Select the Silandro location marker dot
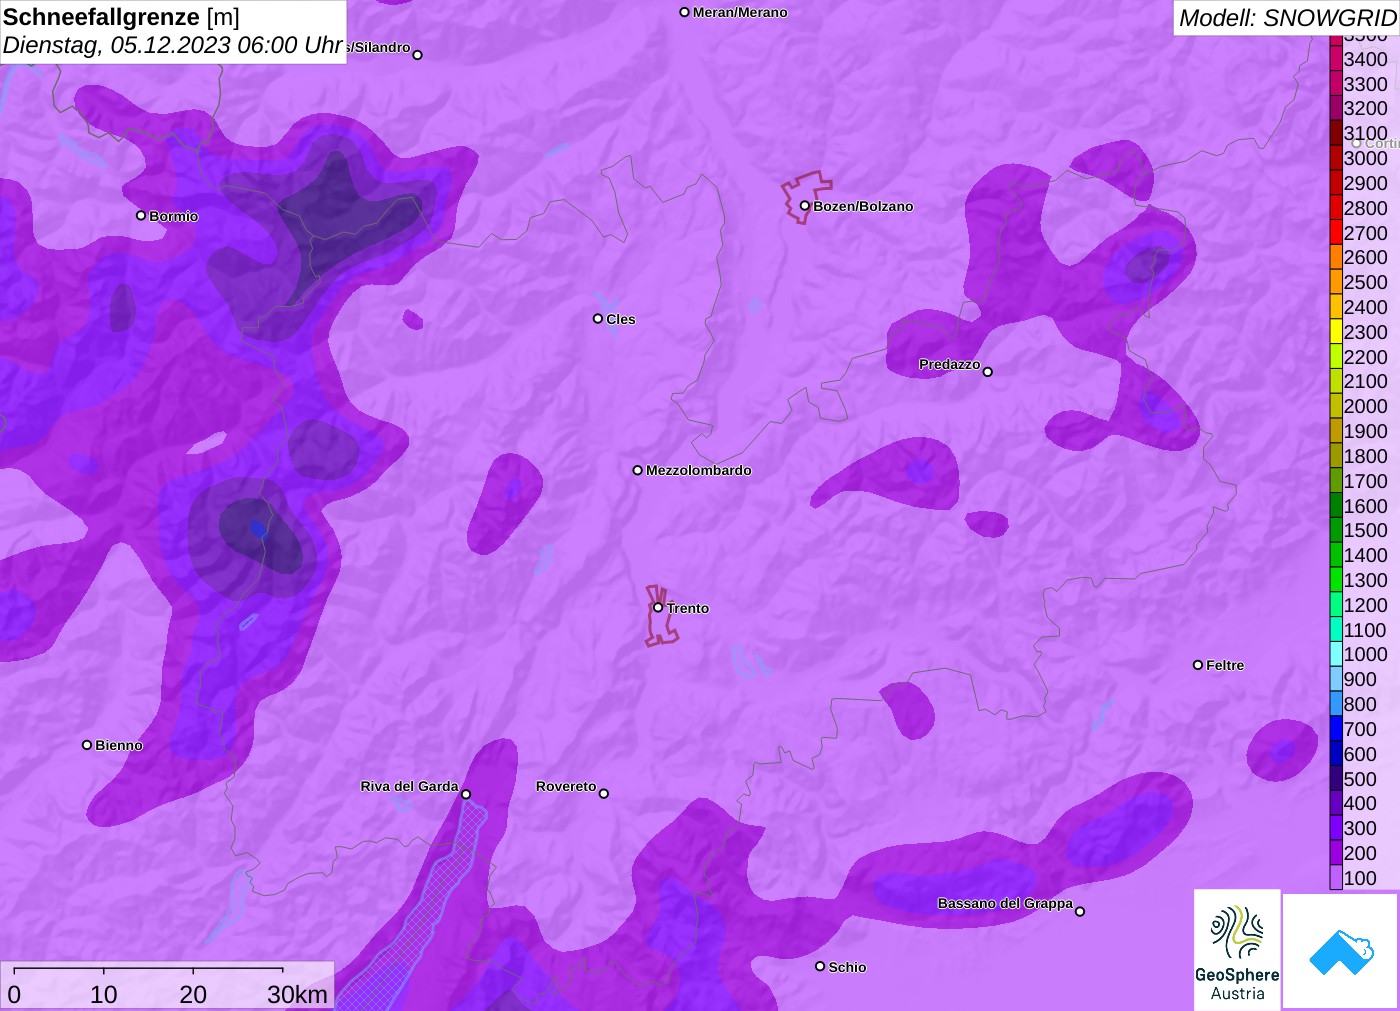 tap(418, 55)
